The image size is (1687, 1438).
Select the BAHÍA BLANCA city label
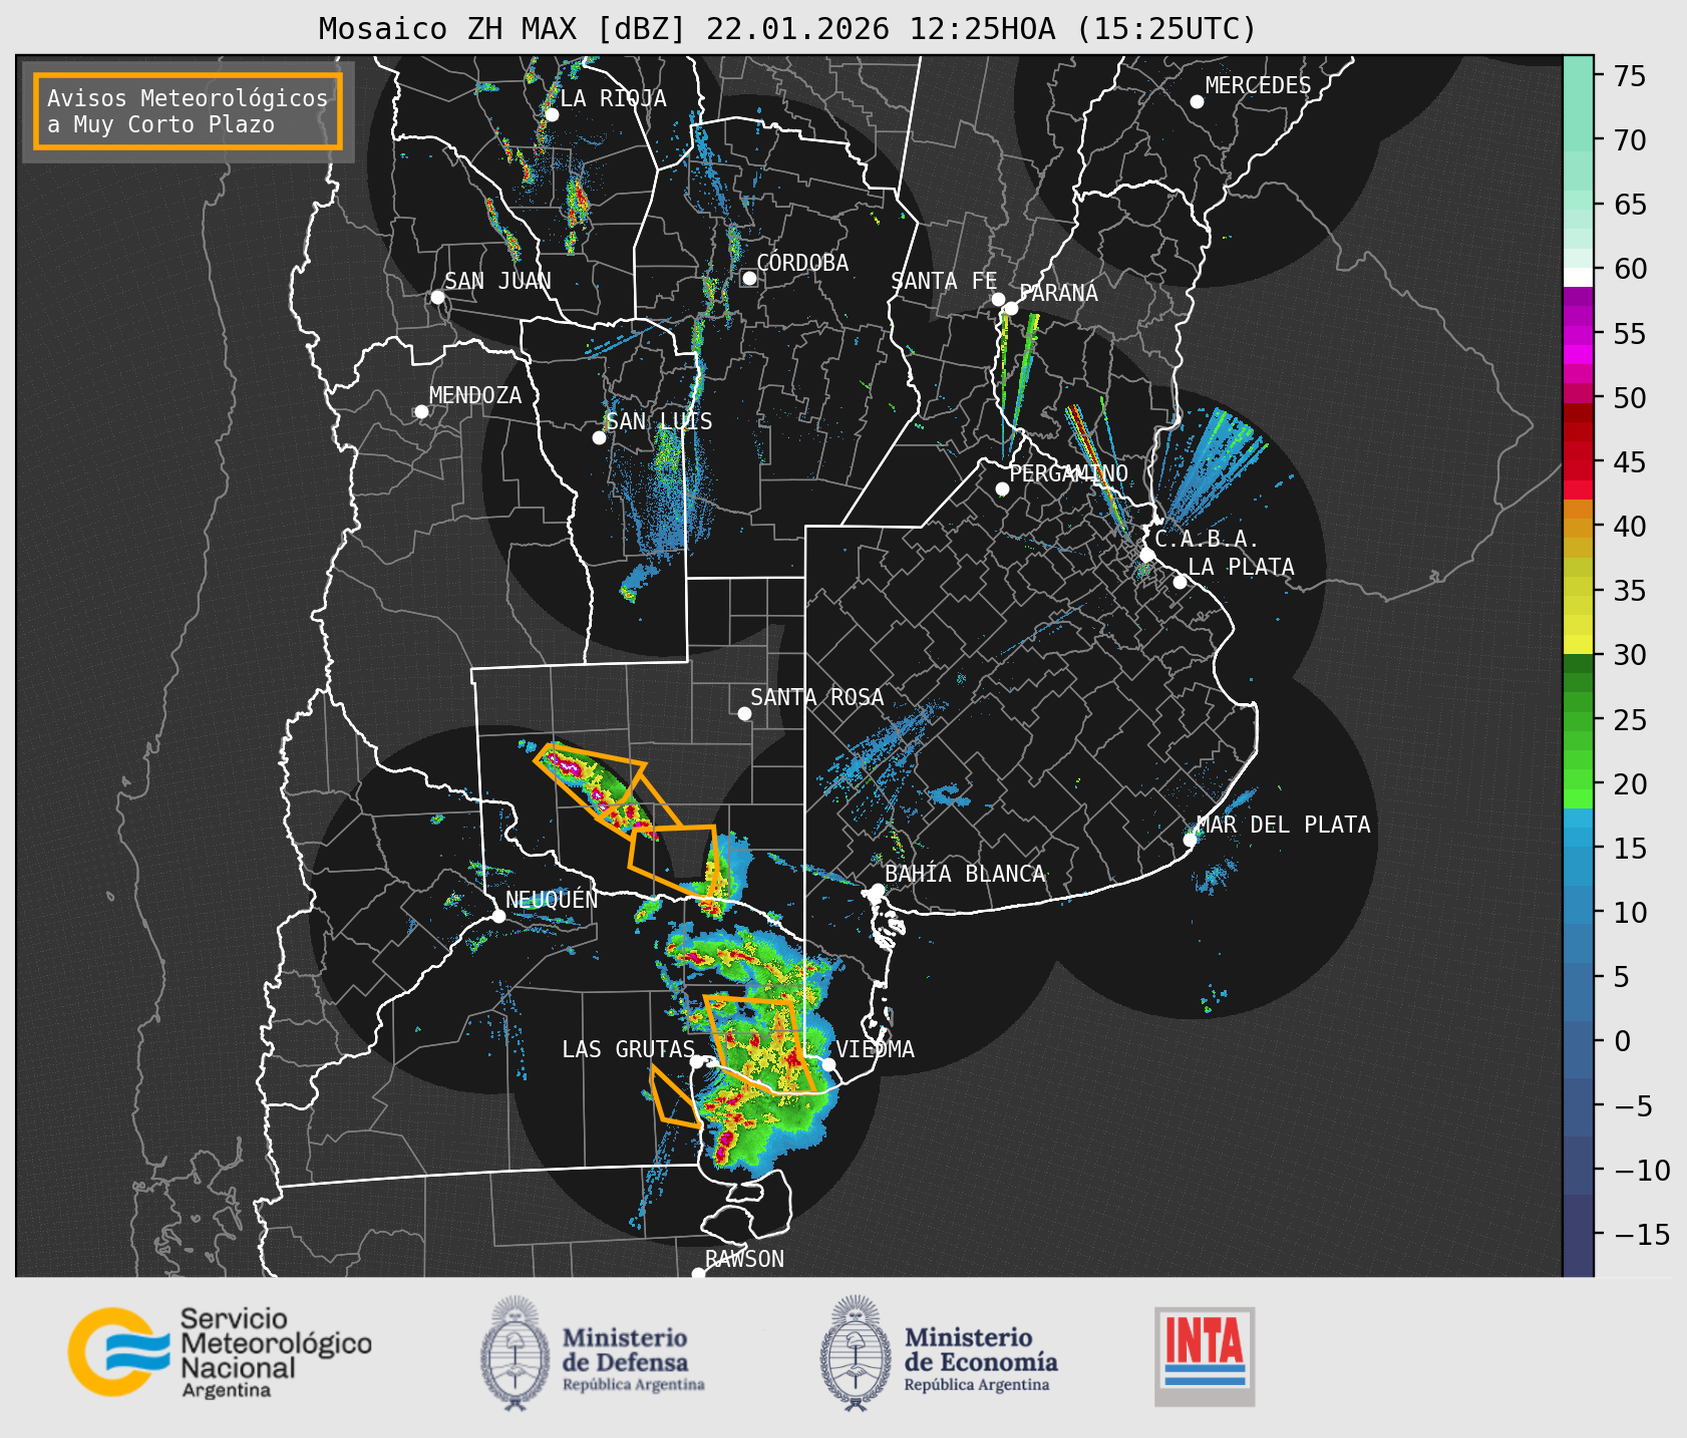(x=965, y=874)
